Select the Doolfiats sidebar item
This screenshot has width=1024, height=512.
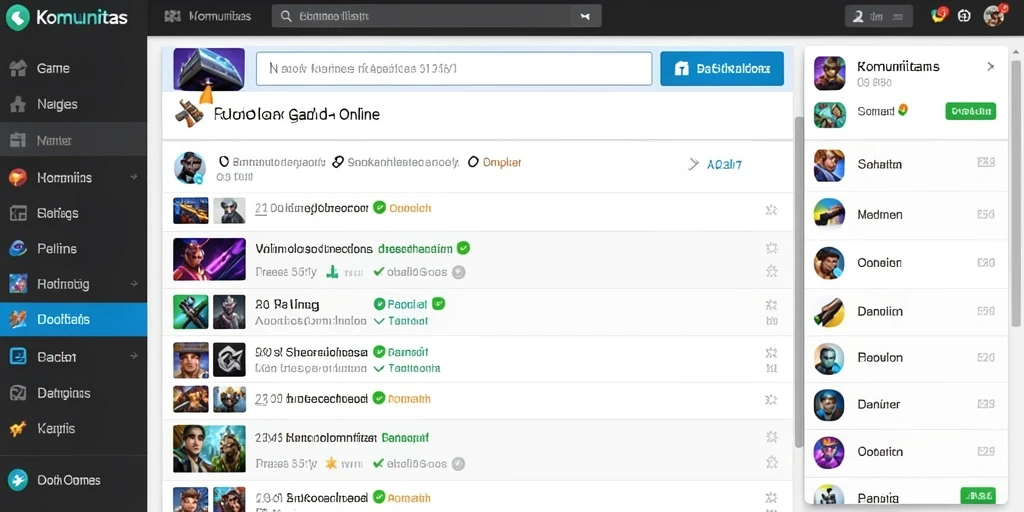(x=73, y=319)
